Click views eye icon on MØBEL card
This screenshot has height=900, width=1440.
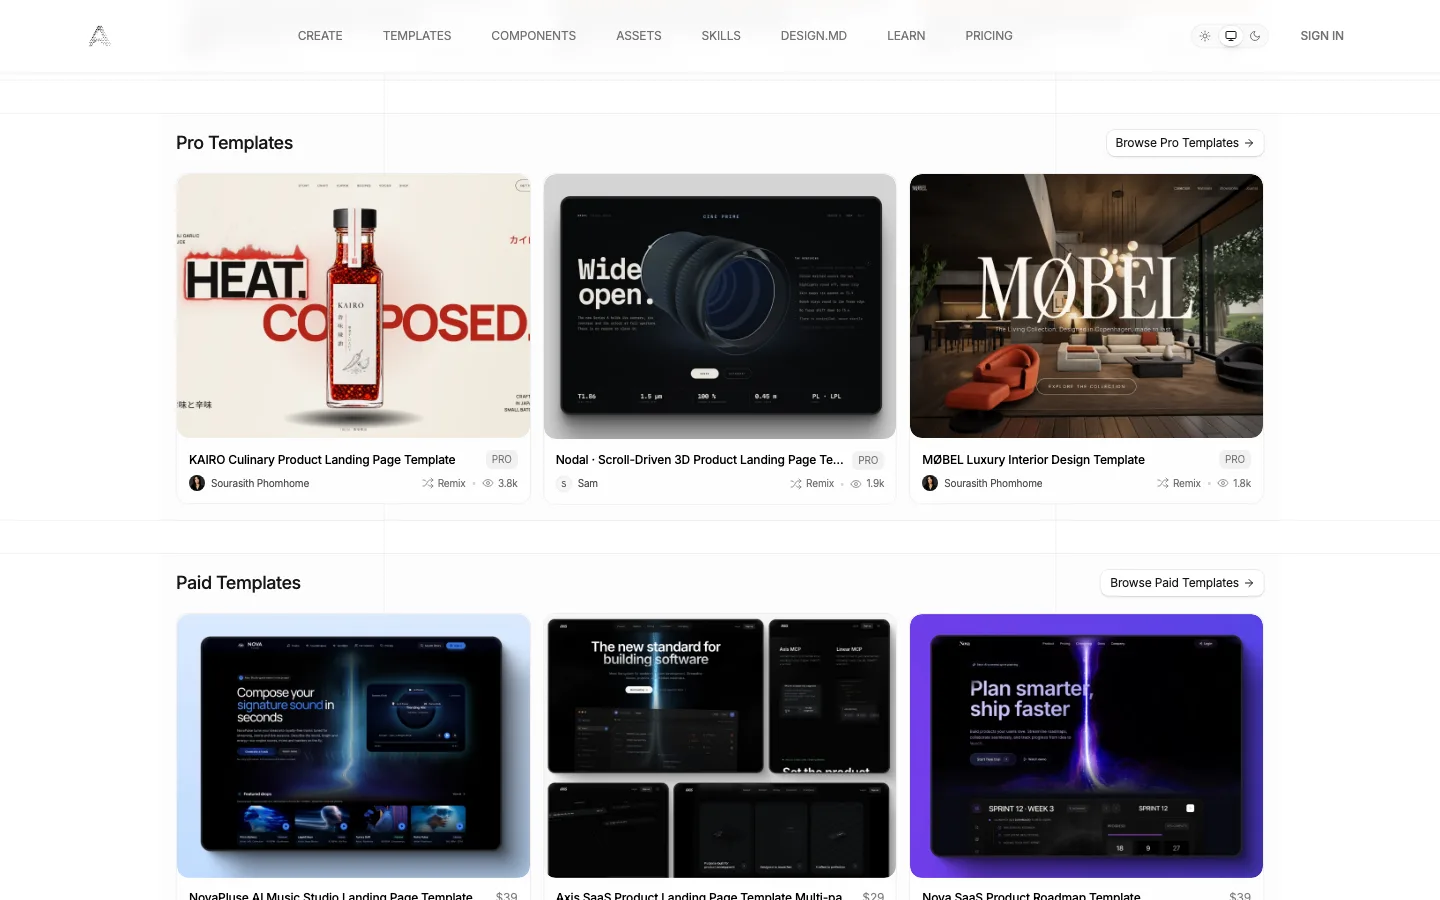click(x=1222, y=483)
